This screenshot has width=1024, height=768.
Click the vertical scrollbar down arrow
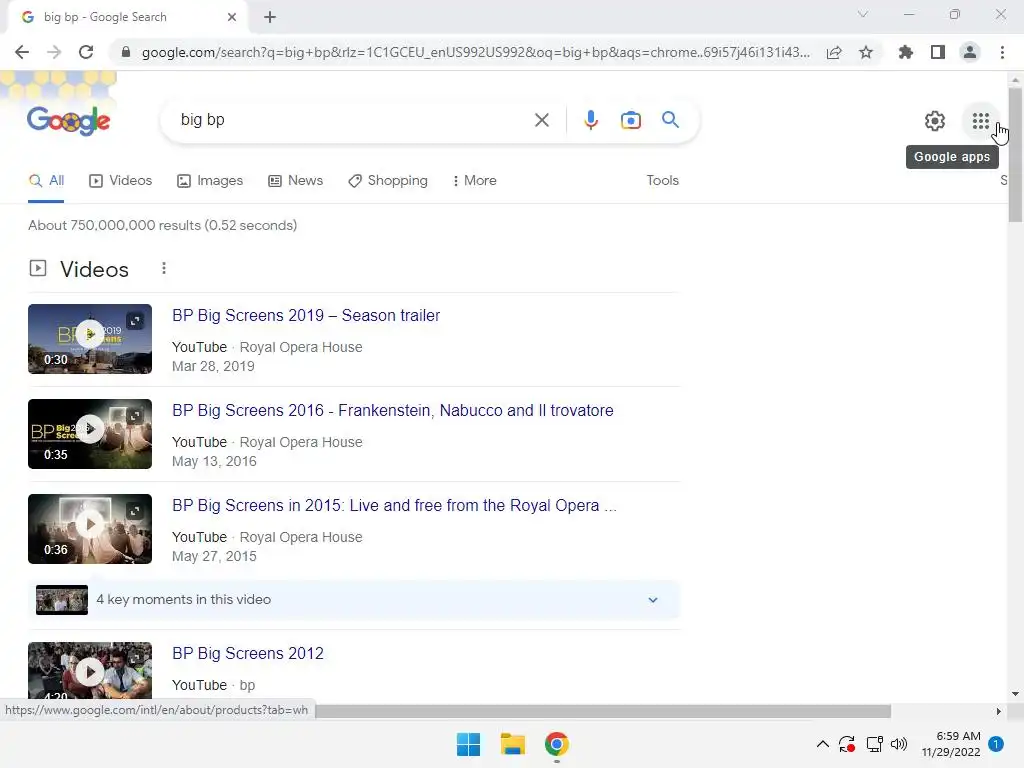[1015, 694]
